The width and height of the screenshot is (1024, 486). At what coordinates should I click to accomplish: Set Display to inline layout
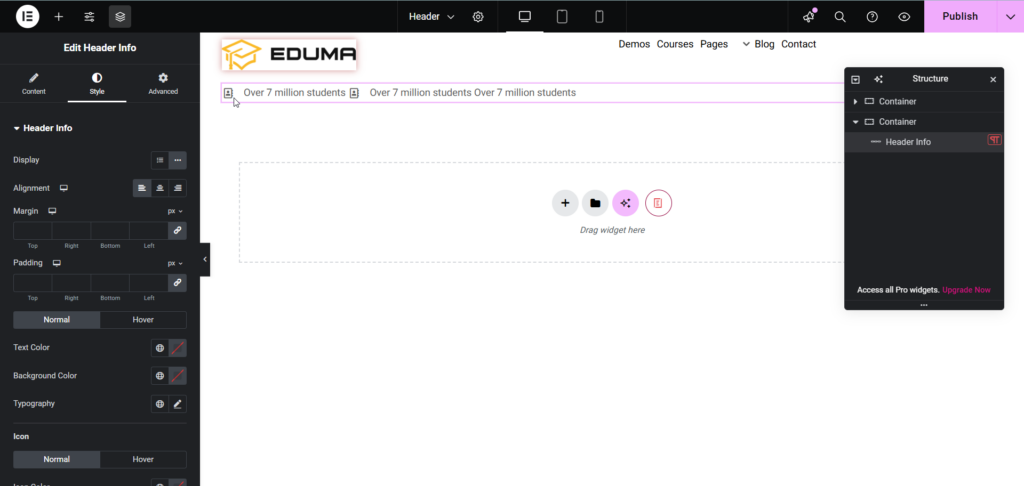[x=178, y=160]
